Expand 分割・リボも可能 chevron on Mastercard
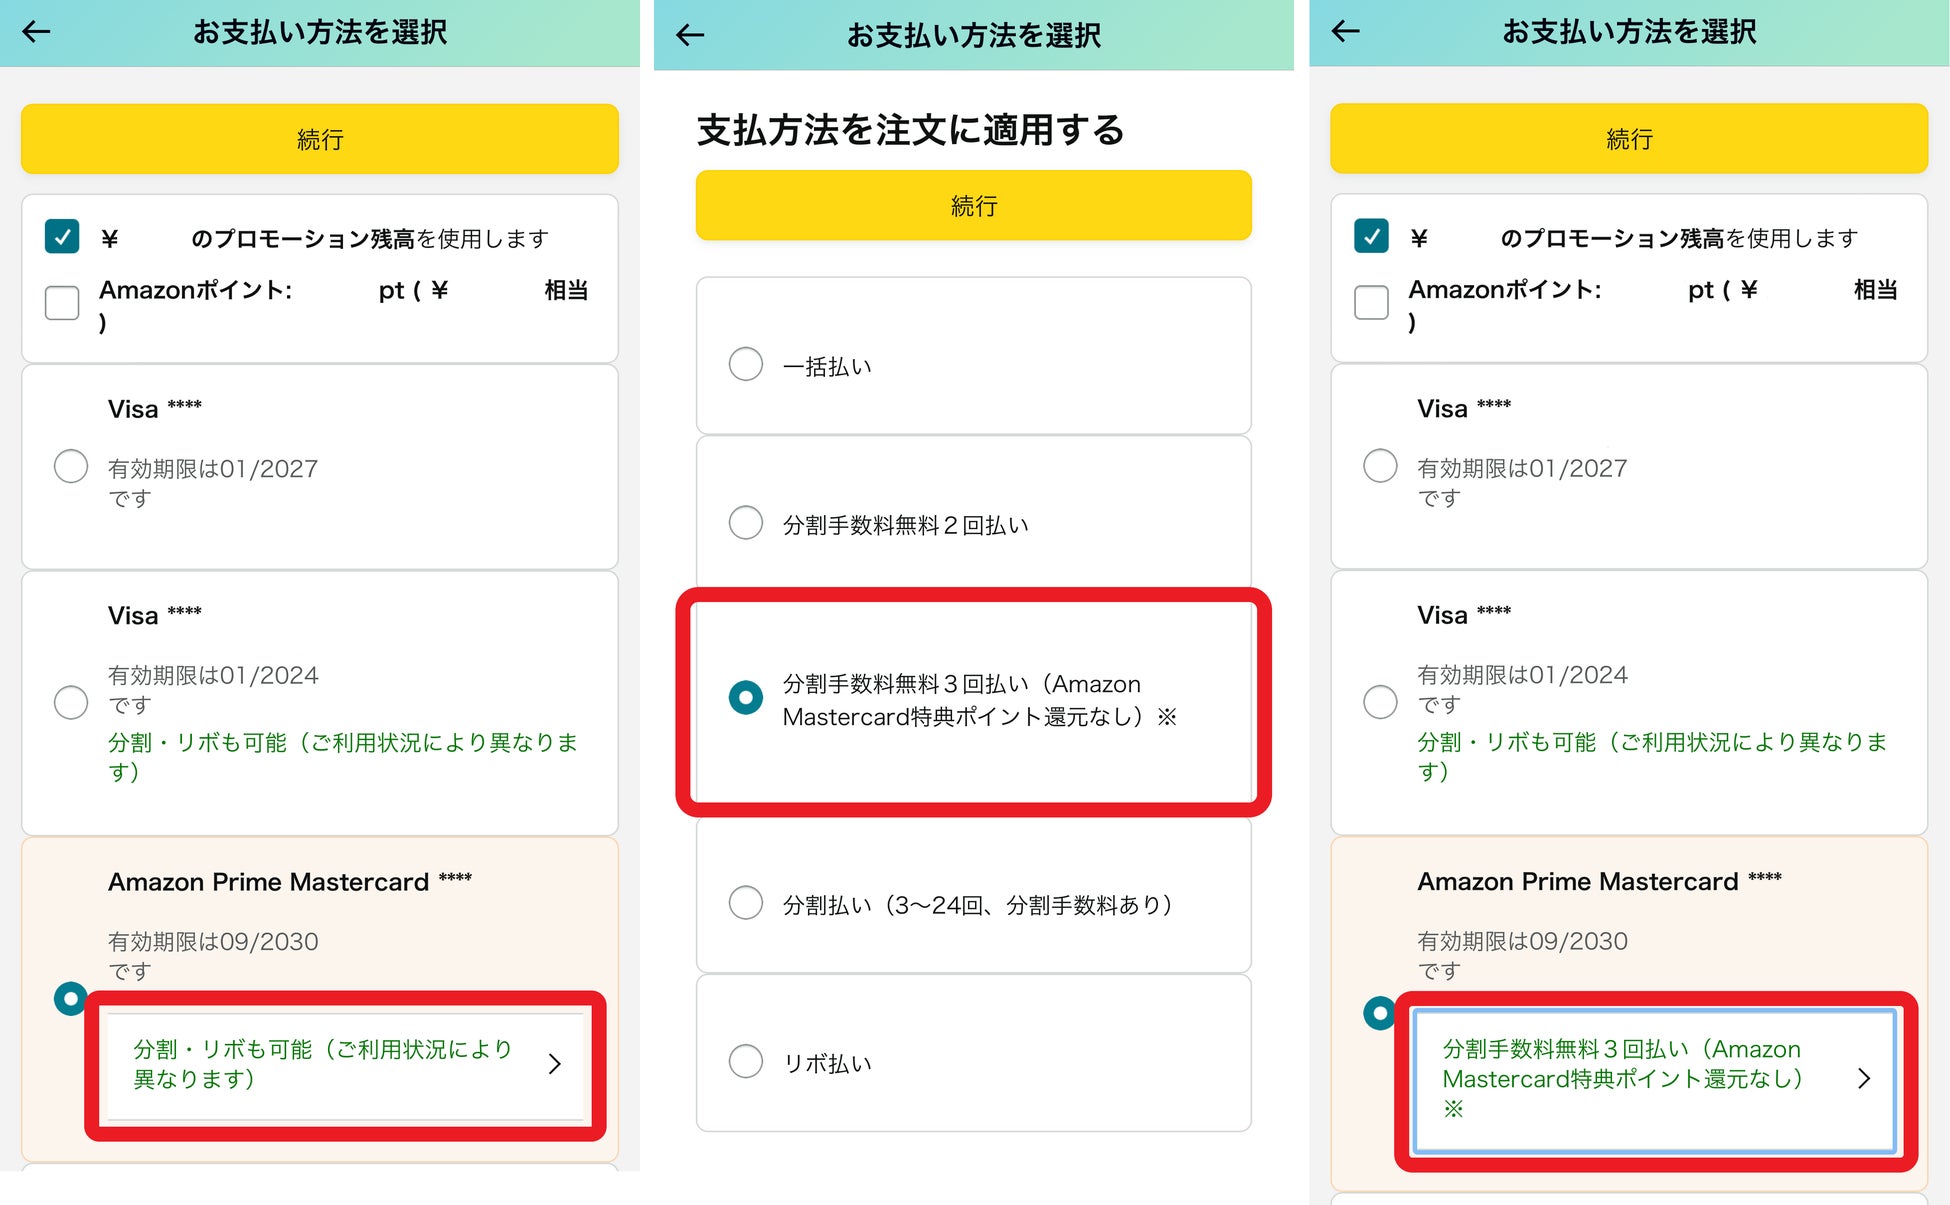The image size is (1950, 1205). pyautogui.click(x=555, y=1064)
